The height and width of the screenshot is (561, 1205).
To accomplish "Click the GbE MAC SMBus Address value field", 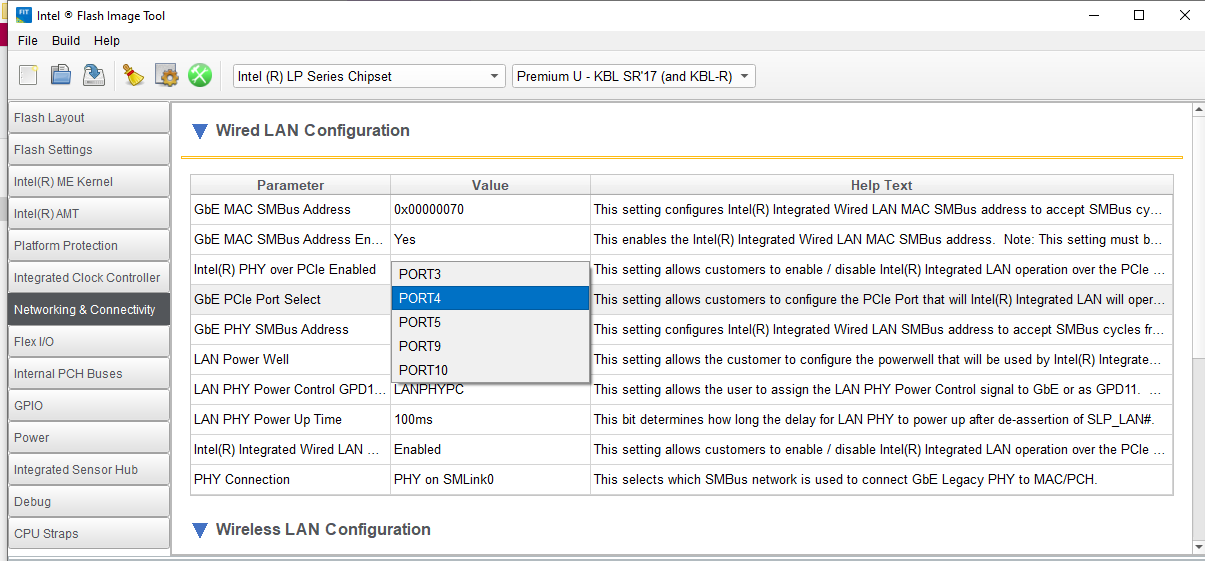I will [489, 210].
